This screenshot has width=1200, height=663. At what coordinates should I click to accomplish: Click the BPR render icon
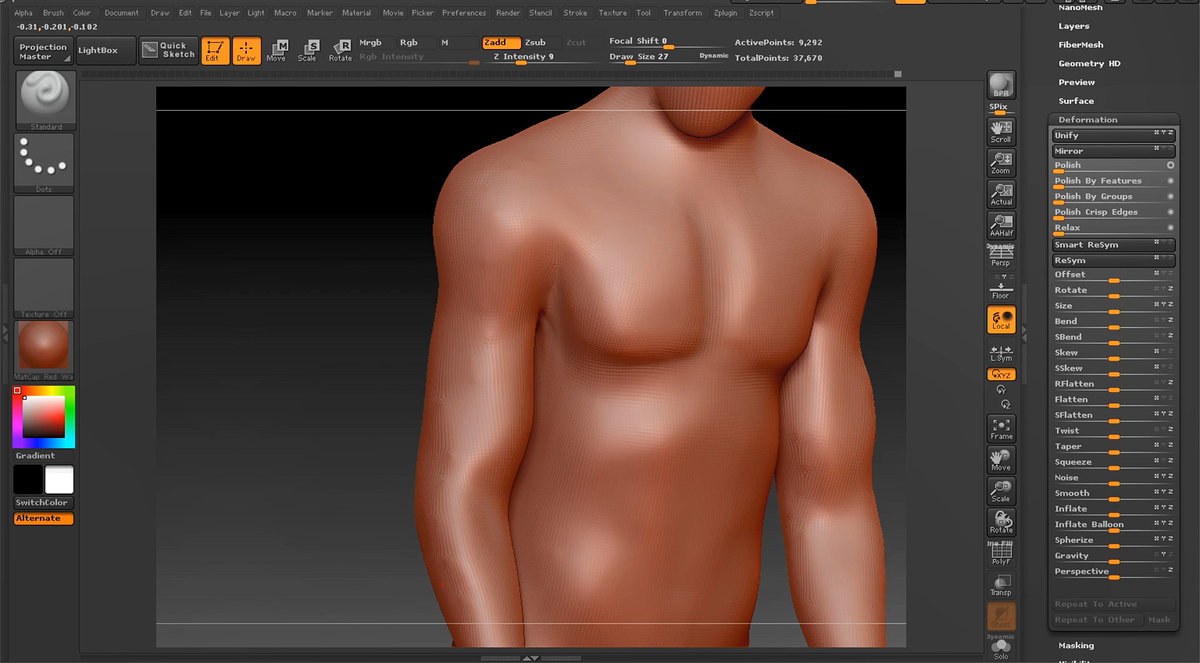(1001, 85)
